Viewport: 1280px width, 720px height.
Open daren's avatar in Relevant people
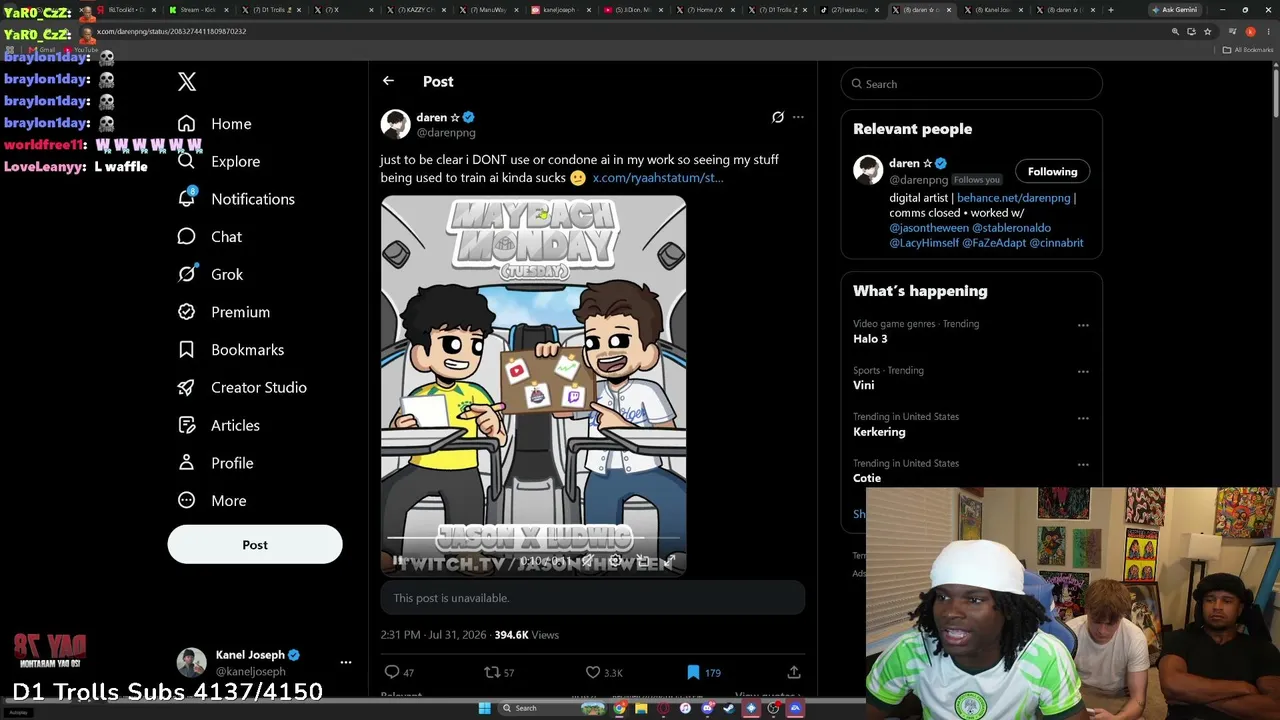tap(868, 170)
